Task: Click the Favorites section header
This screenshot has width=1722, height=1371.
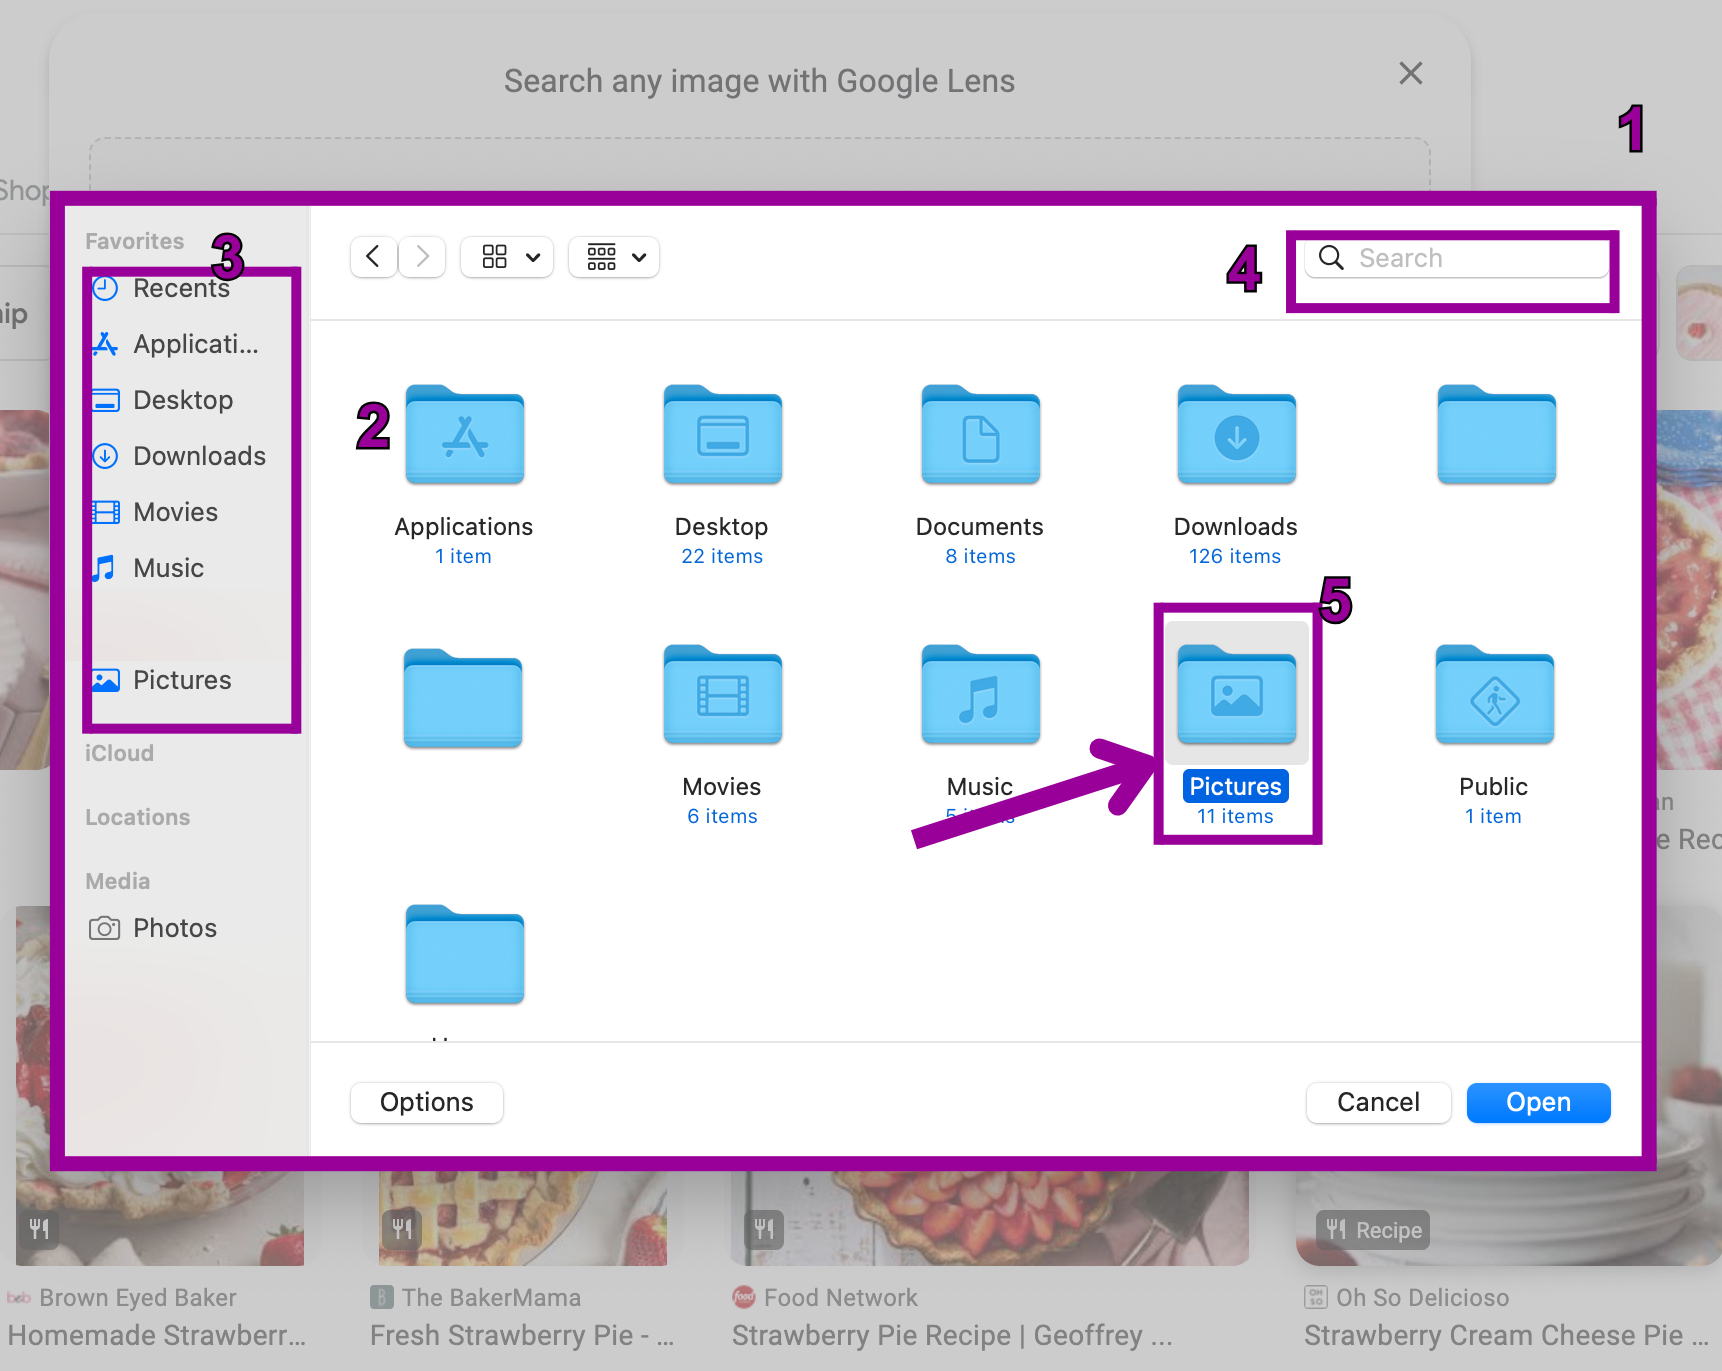Action: coord(134,241)
